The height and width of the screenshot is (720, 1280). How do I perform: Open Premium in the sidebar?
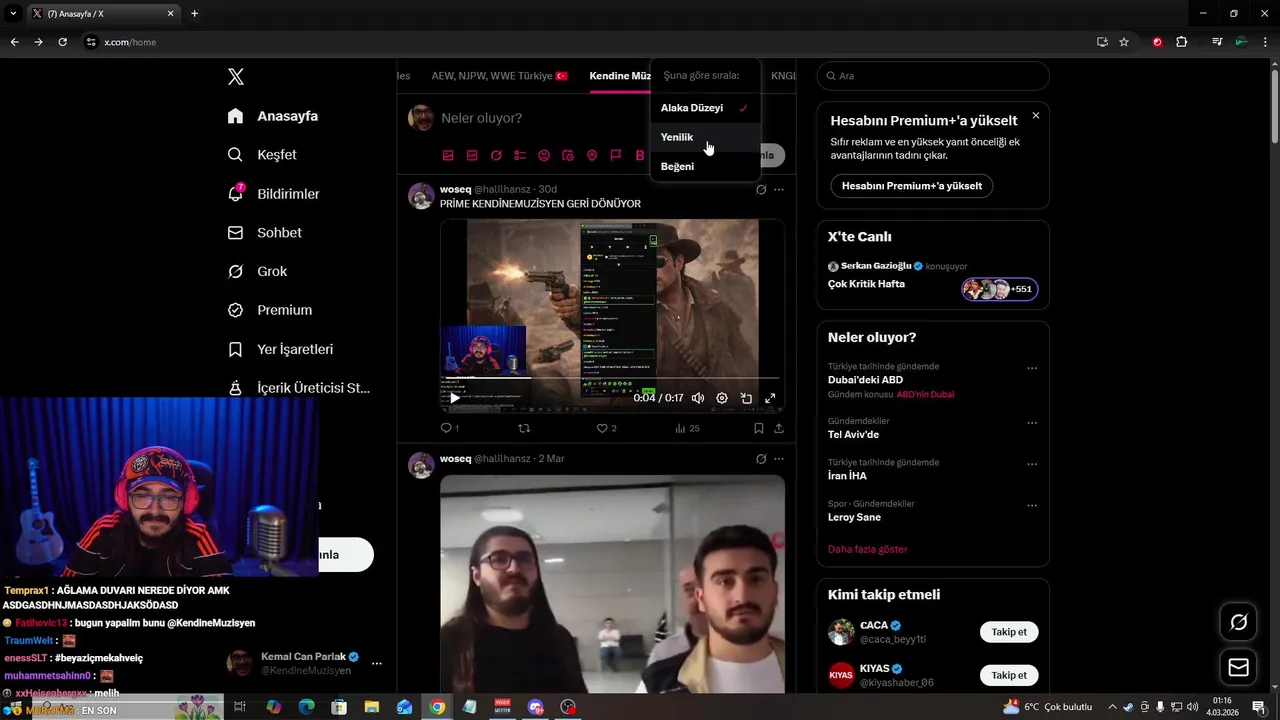[270, 310]
